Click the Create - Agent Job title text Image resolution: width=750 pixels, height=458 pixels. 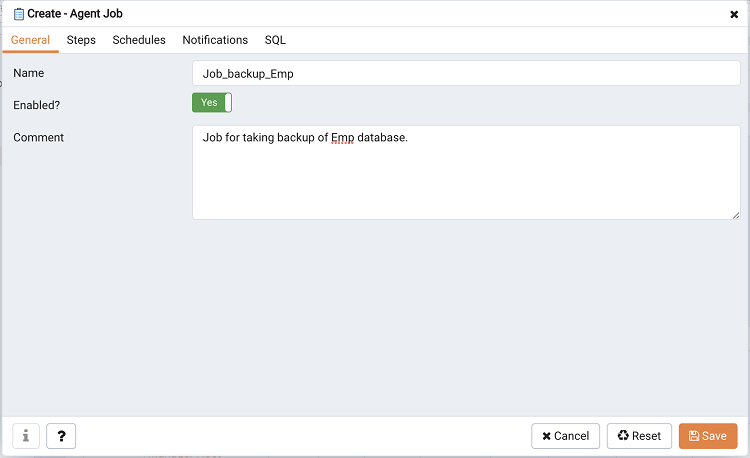[x=75, y=14]
